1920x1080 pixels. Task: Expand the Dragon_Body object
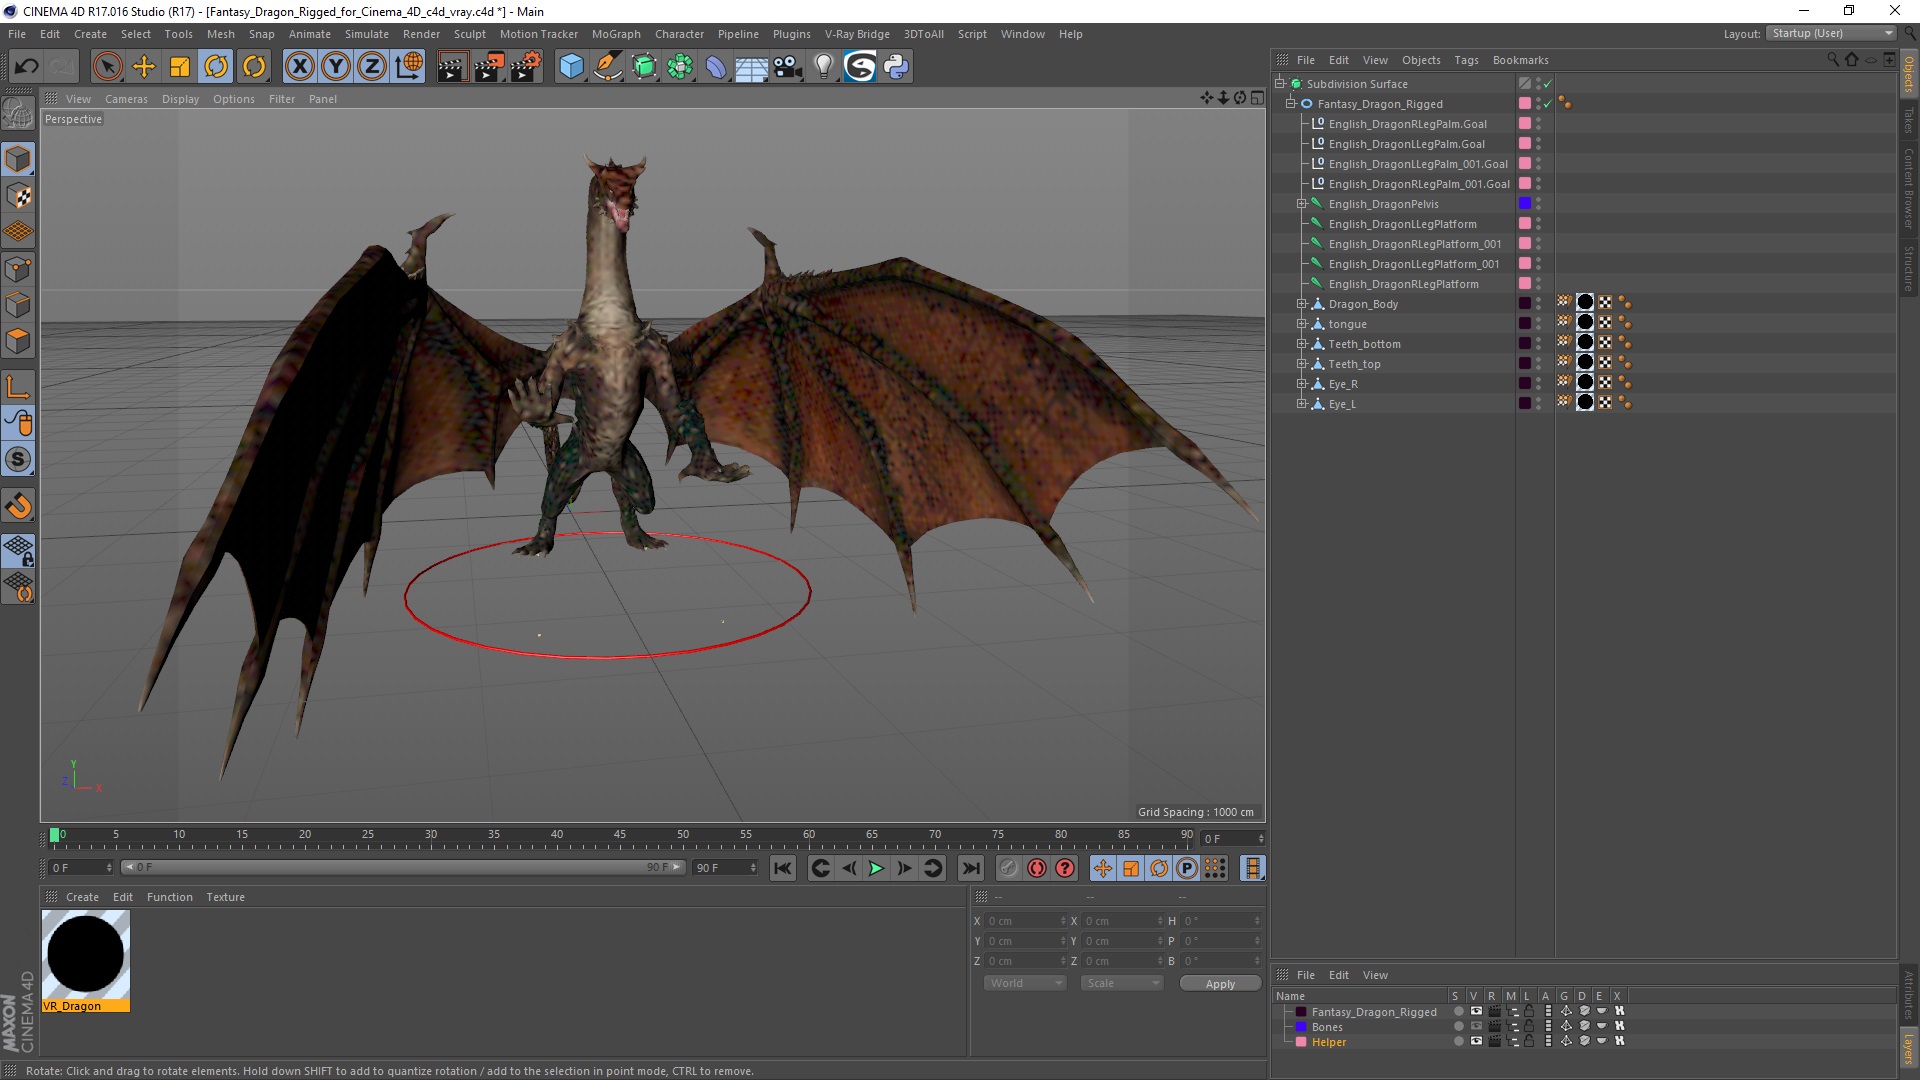(1301, 304)
